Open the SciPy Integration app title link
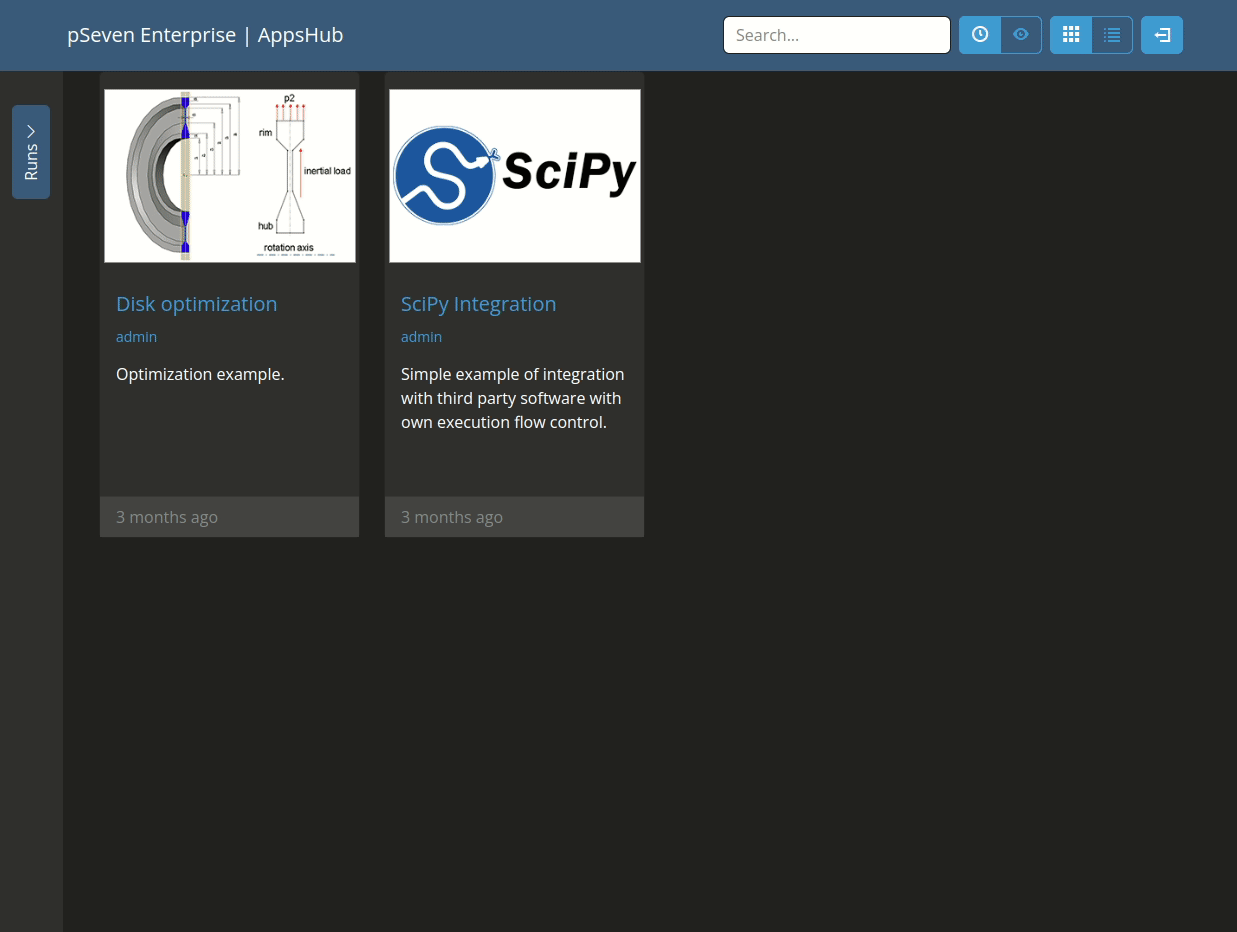 coord(478,304)
